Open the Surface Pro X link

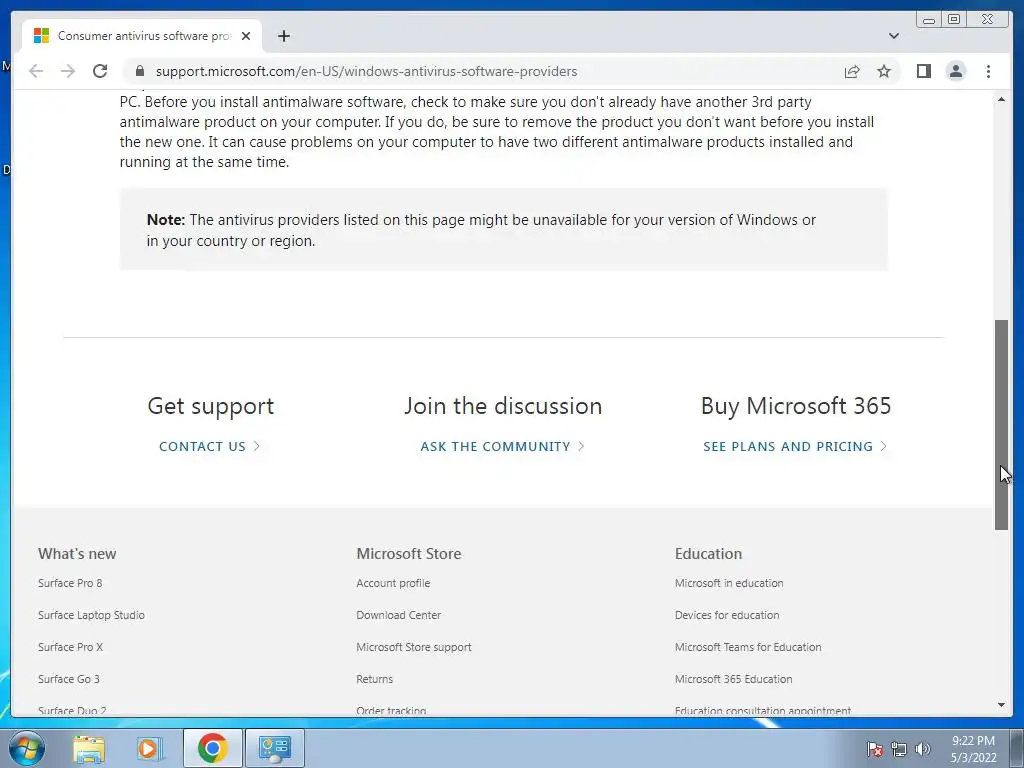(71, 647)
